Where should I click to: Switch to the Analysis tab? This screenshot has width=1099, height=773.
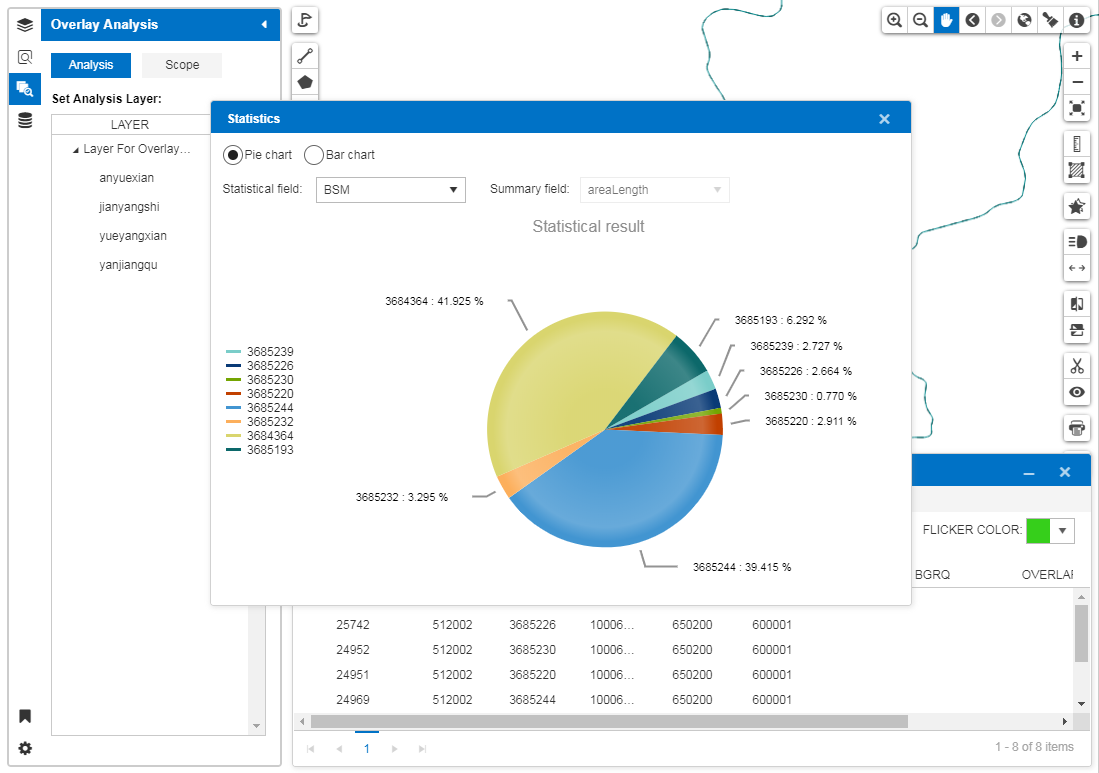pos(91,65)
